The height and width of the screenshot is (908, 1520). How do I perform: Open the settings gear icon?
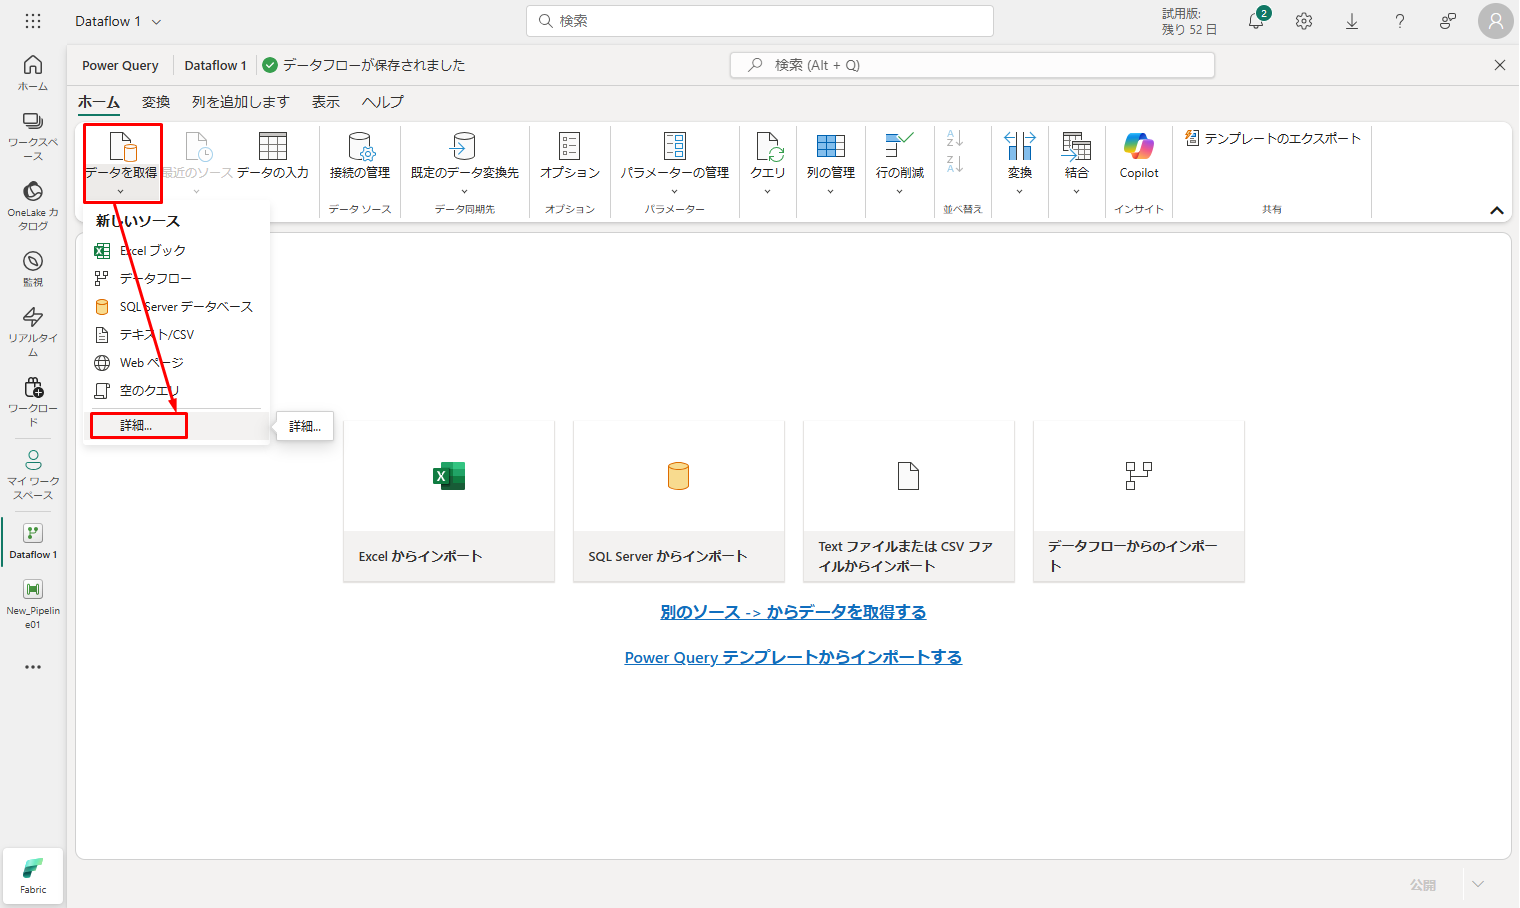(x=1304, y=21)
